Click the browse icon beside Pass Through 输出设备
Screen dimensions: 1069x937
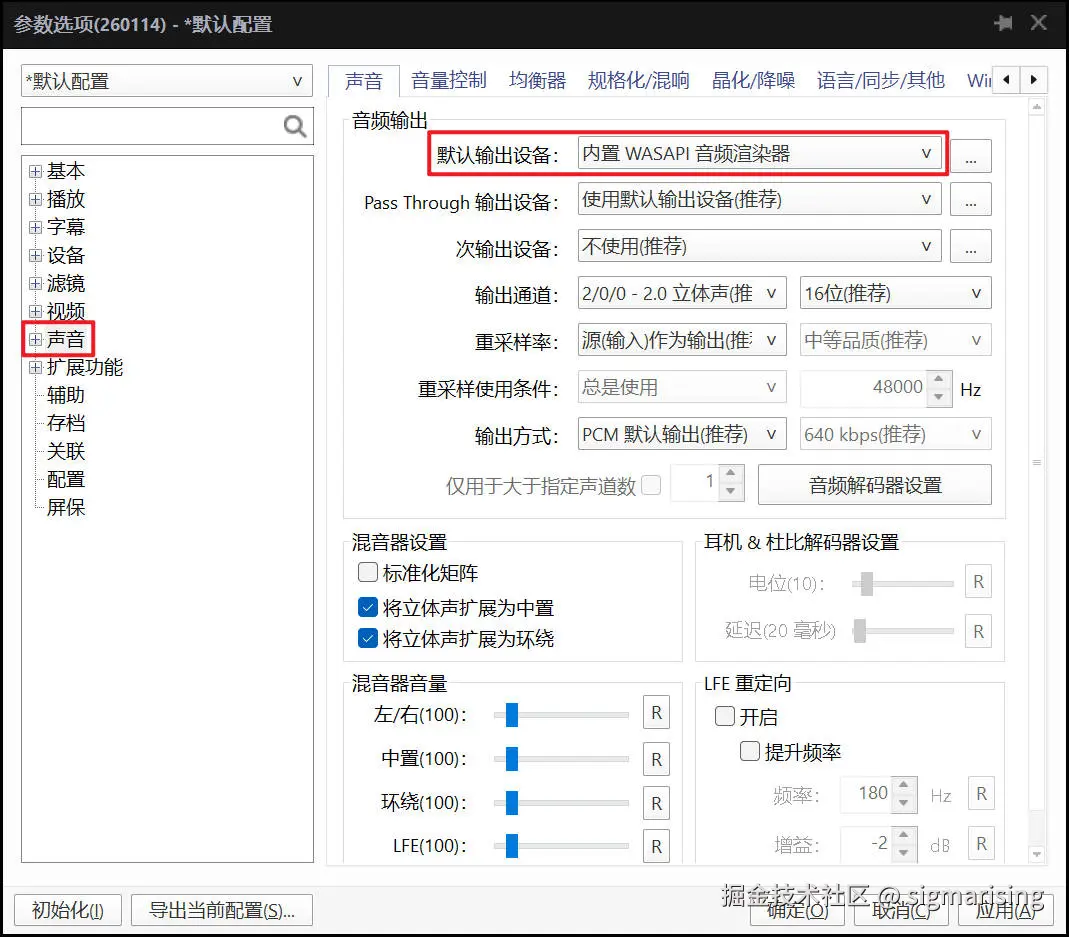coord(970,199)
